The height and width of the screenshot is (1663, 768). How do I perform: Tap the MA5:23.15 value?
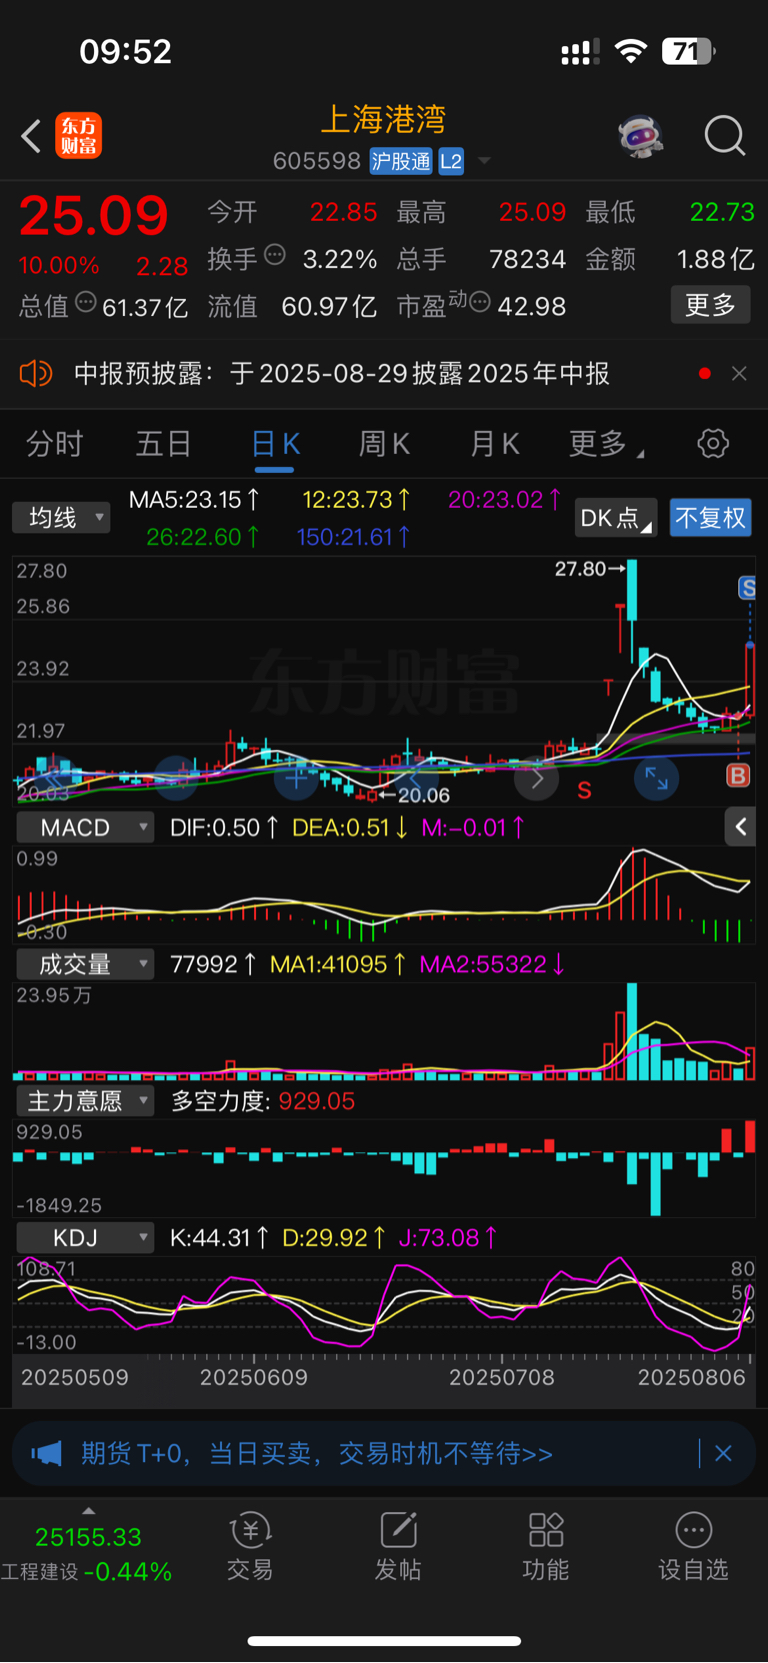[x=194, y=499]
